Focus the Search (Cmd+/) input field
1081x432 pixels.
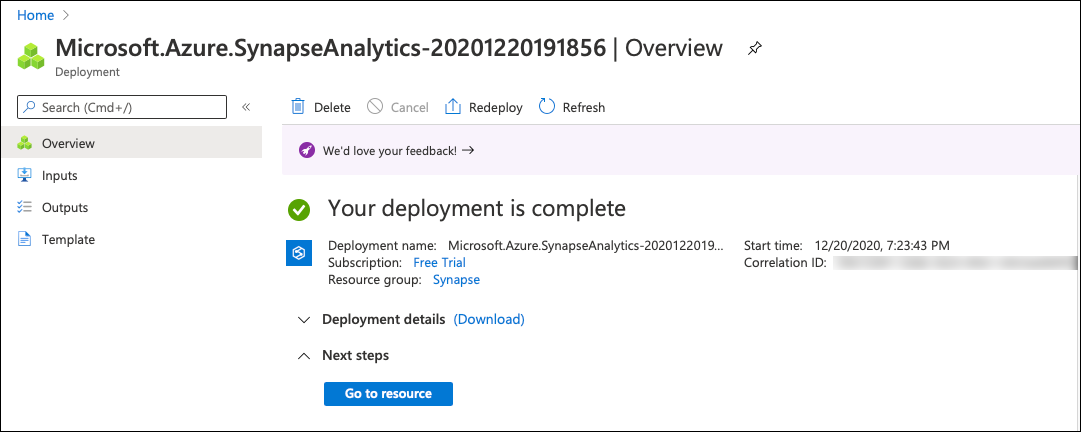point(122,107)
